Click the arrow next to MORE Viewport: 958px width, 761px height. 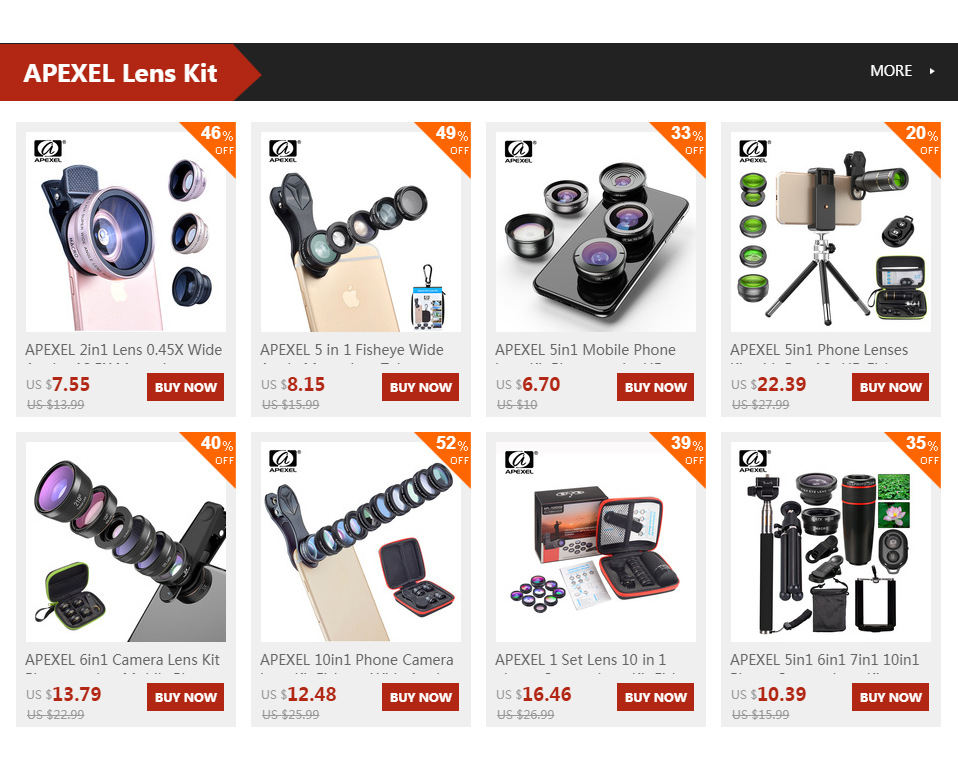pyautogui.click(x=932, y=71)
